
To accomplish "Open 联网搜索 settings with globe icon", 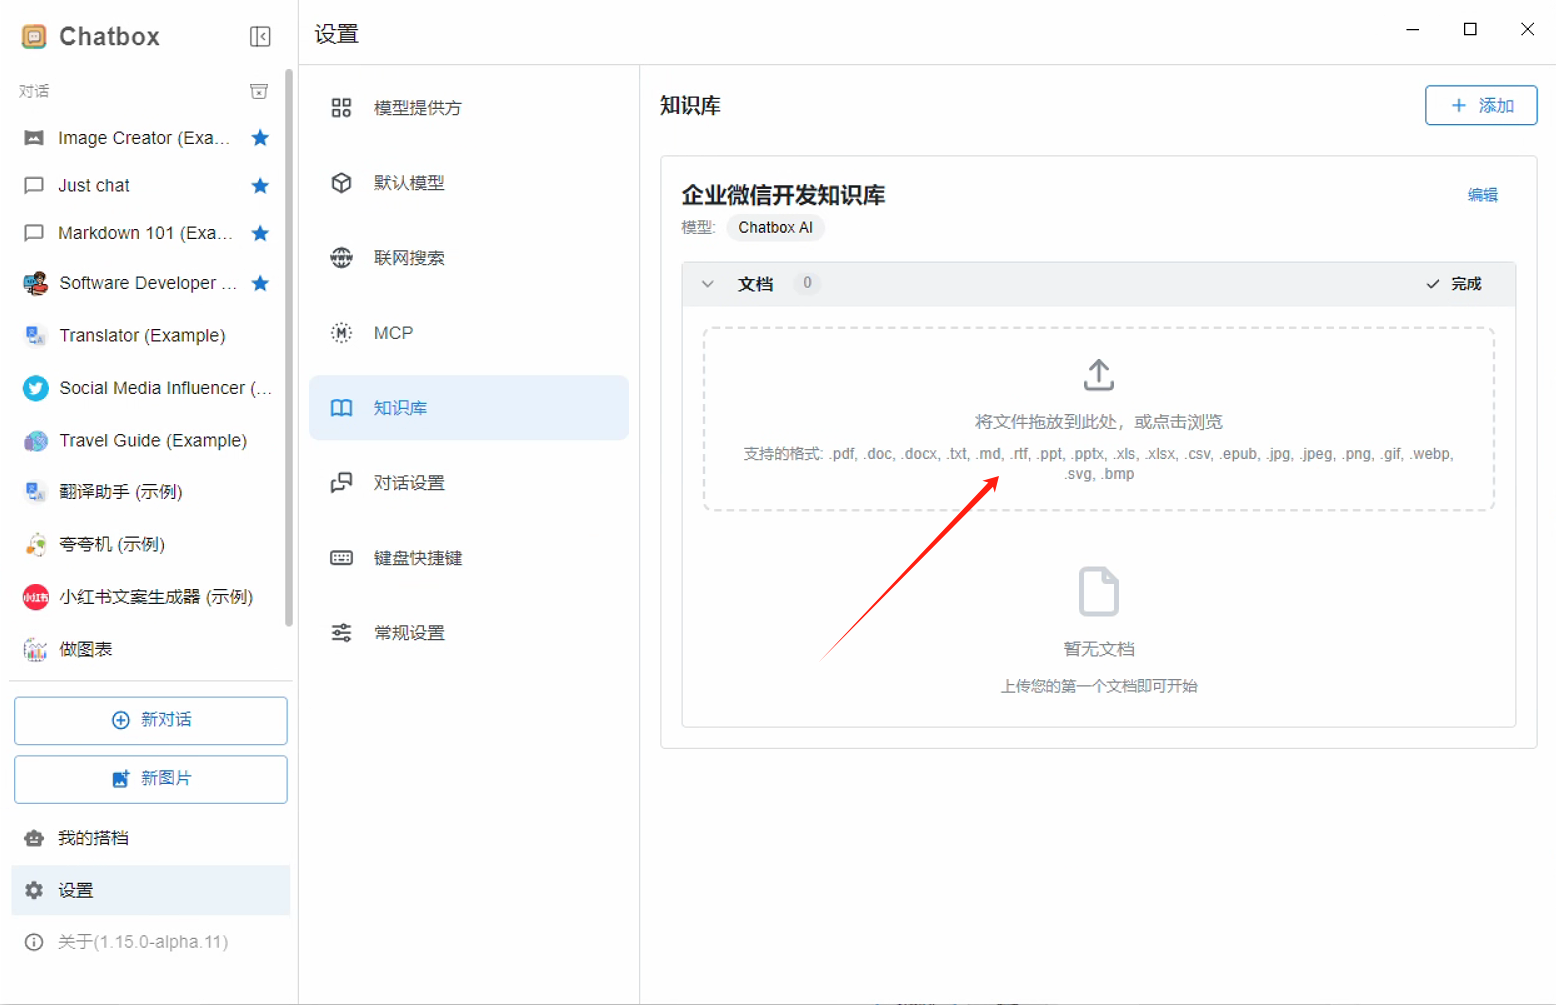I will click(342, 258).
